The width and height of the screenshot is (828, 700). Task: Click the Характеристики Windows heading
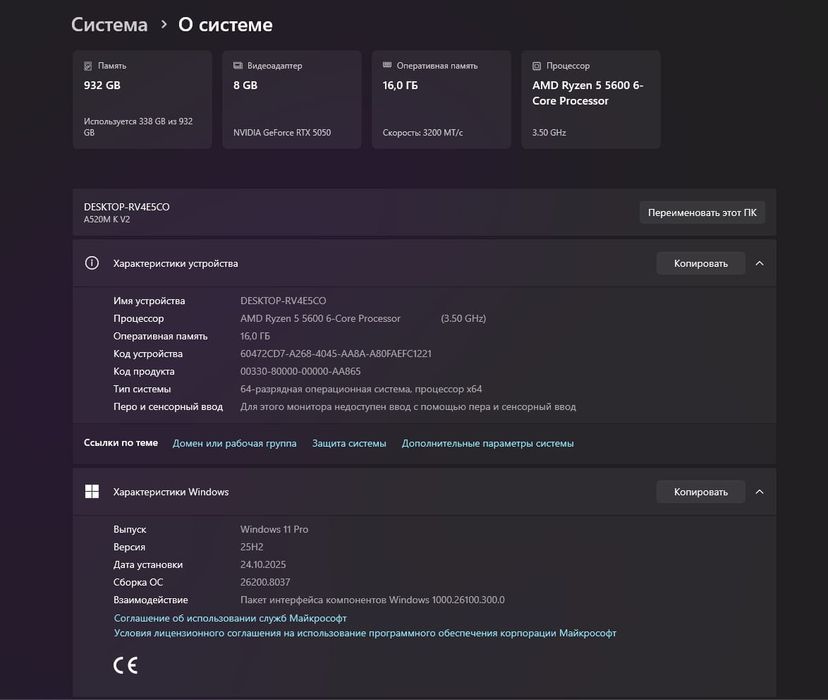pyautogui.click(x=171, y=492)
